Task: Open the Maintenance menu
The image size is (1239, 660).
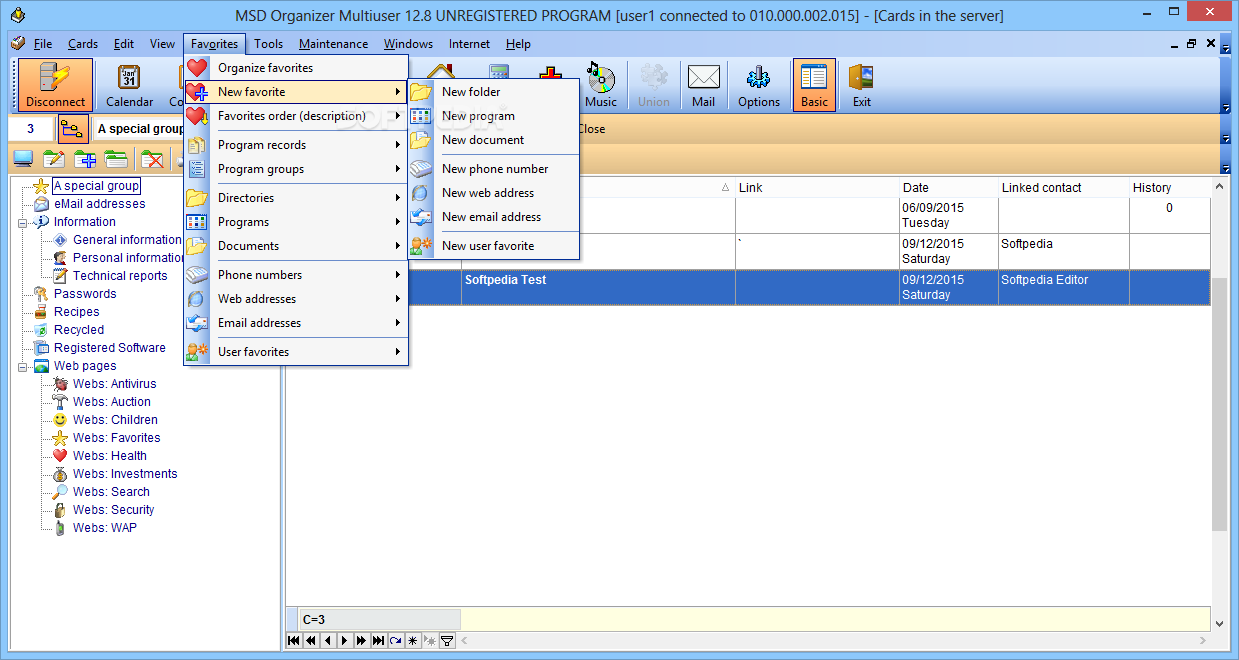Action: [333, 44]
